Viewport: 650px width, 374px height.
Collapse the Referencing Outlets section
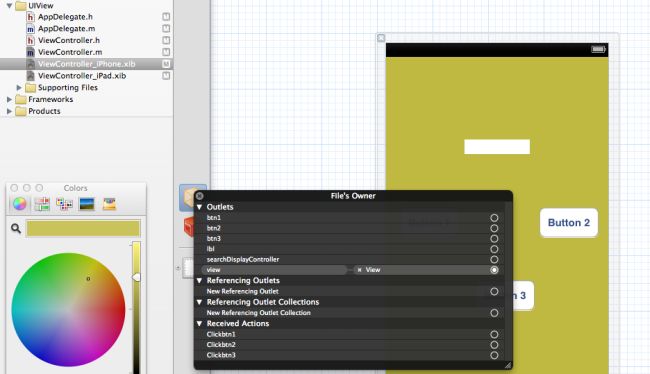pyautogui.click(x=199, y=281)
